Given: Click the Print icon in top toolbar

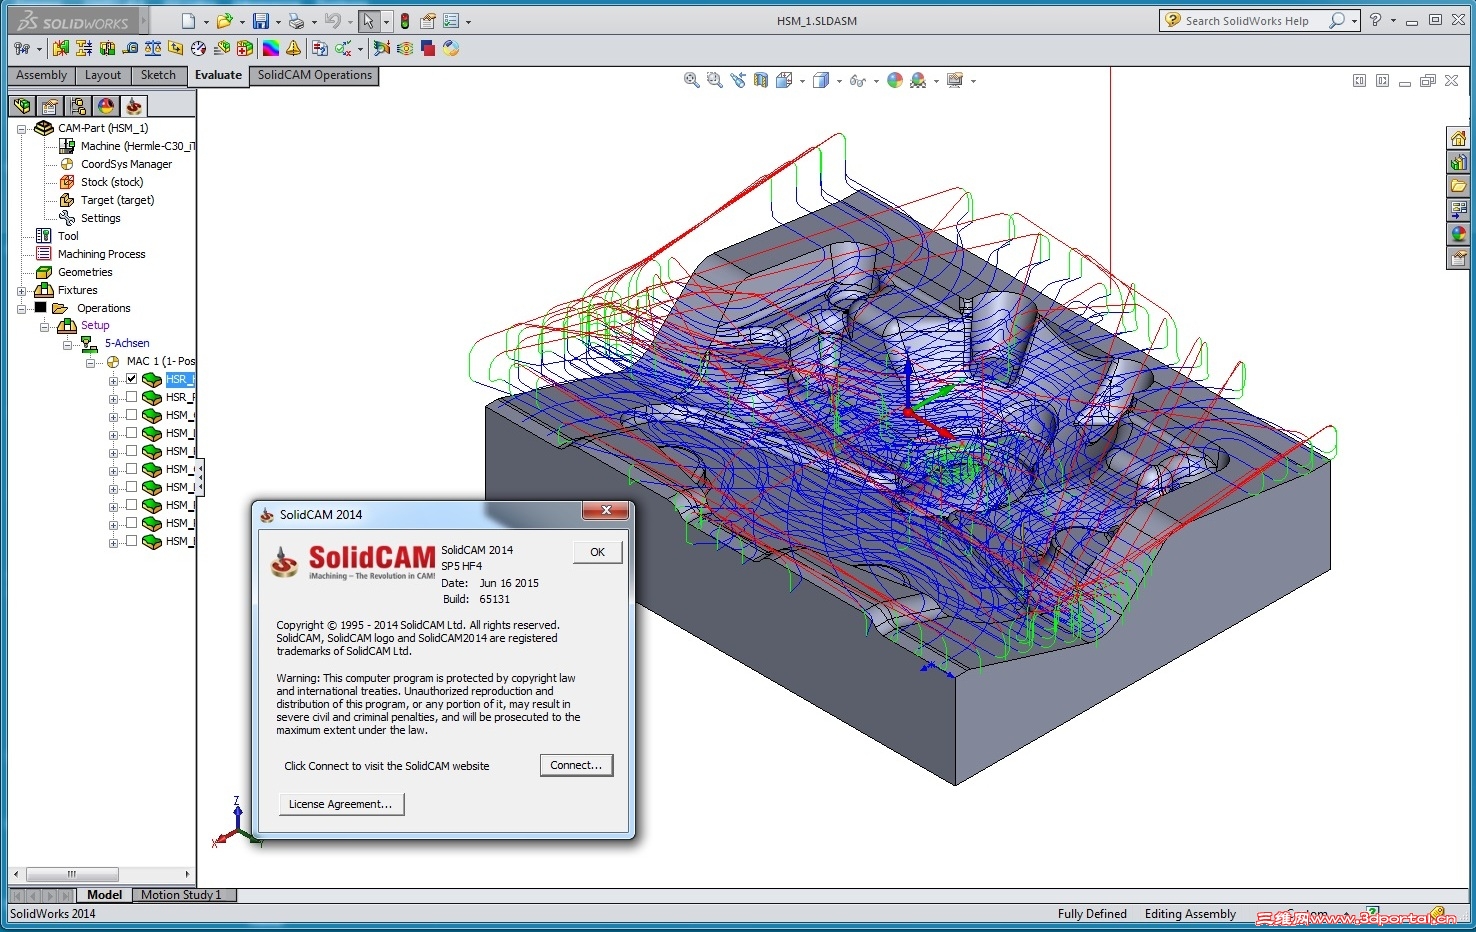Looking at the screenshot, I should 296,21.
